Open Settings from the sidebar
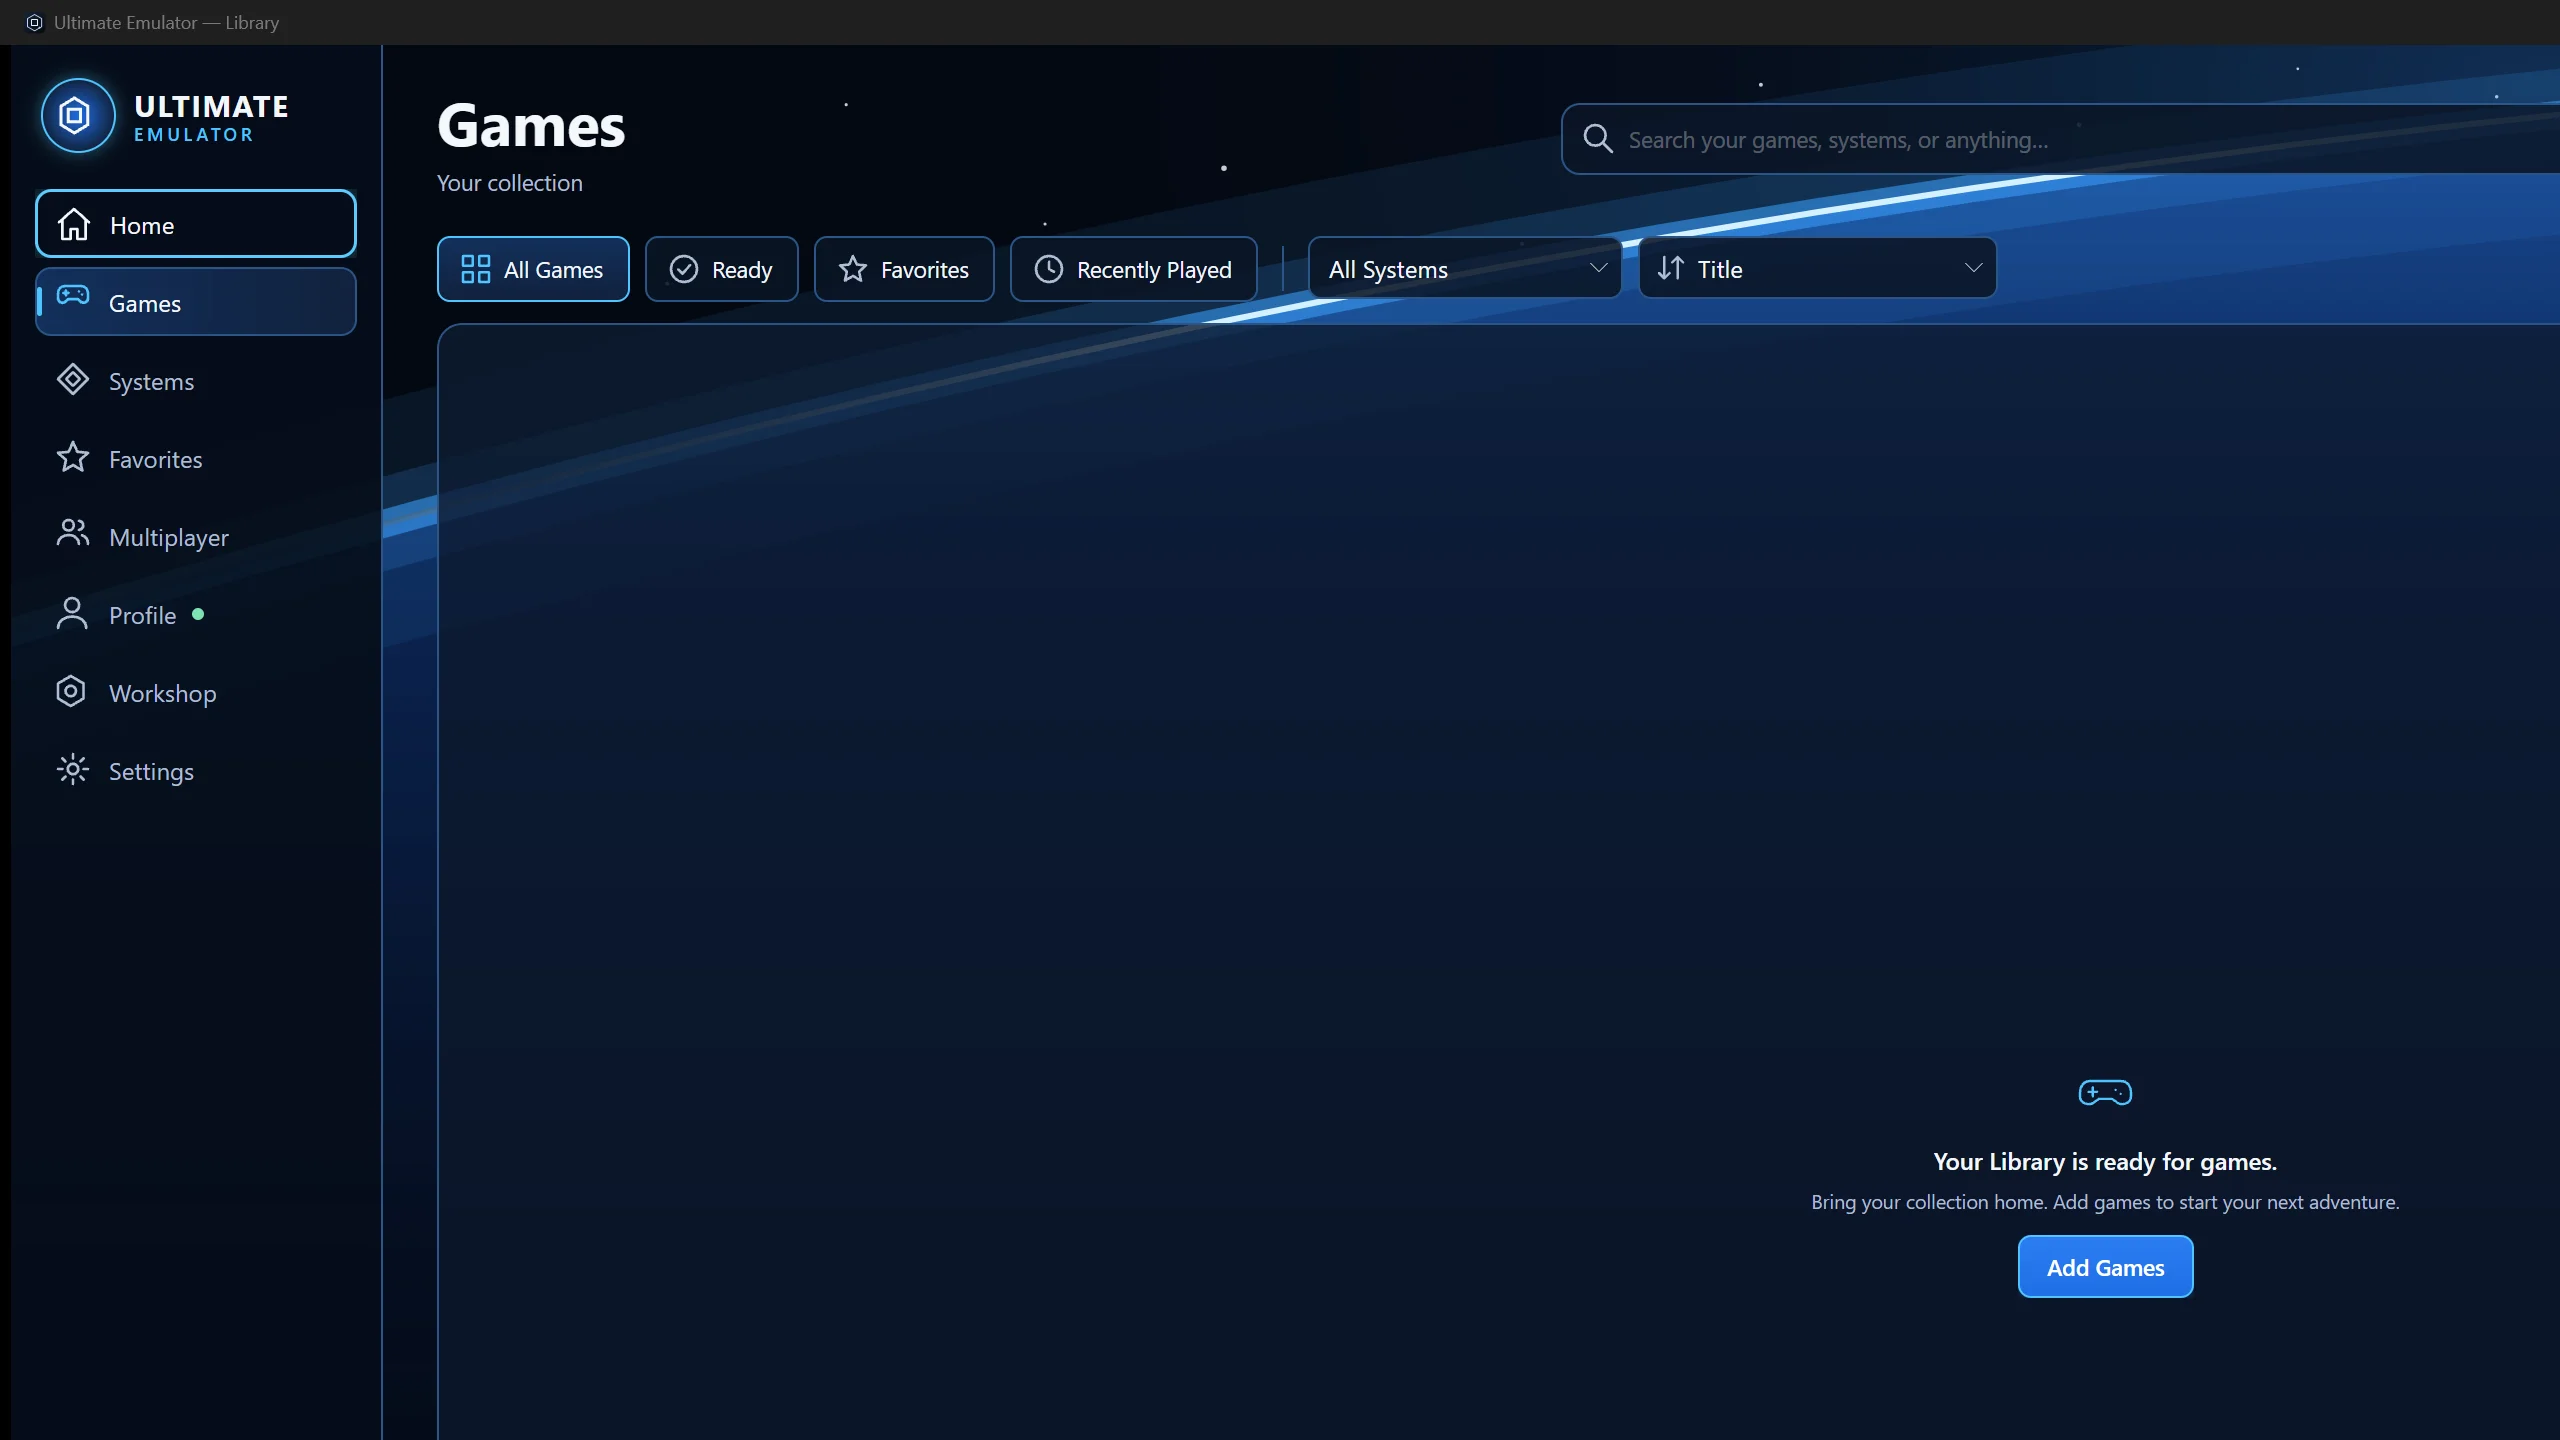Screen dimensions: 2560x1440 click(196, 771)
